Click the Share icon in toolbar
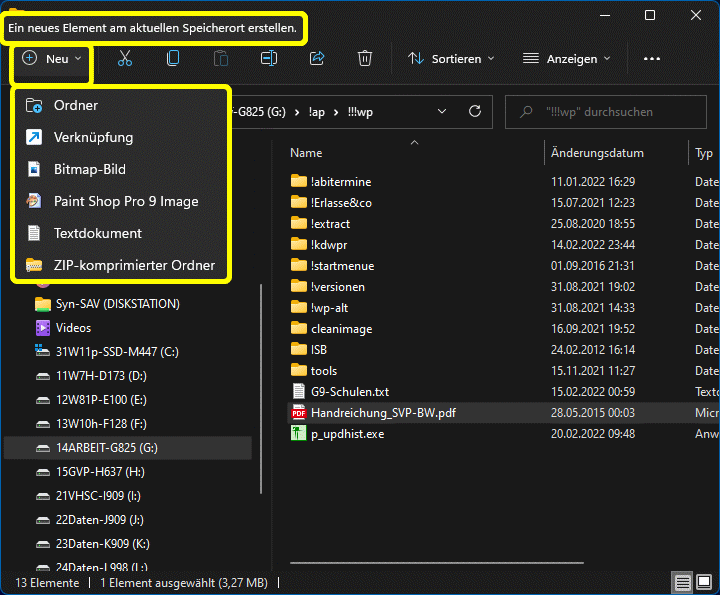This screenshot has width=720, height=595. point(317,59)
